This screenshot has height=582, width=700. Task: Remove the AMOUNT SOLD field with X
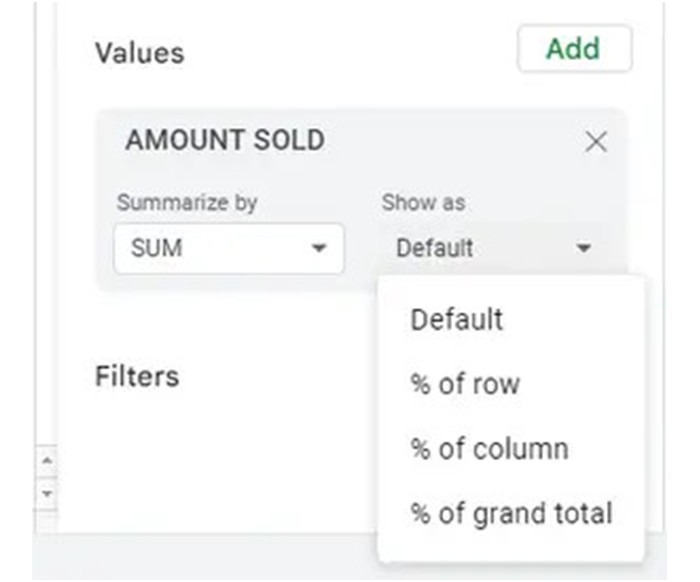point(596,142)
